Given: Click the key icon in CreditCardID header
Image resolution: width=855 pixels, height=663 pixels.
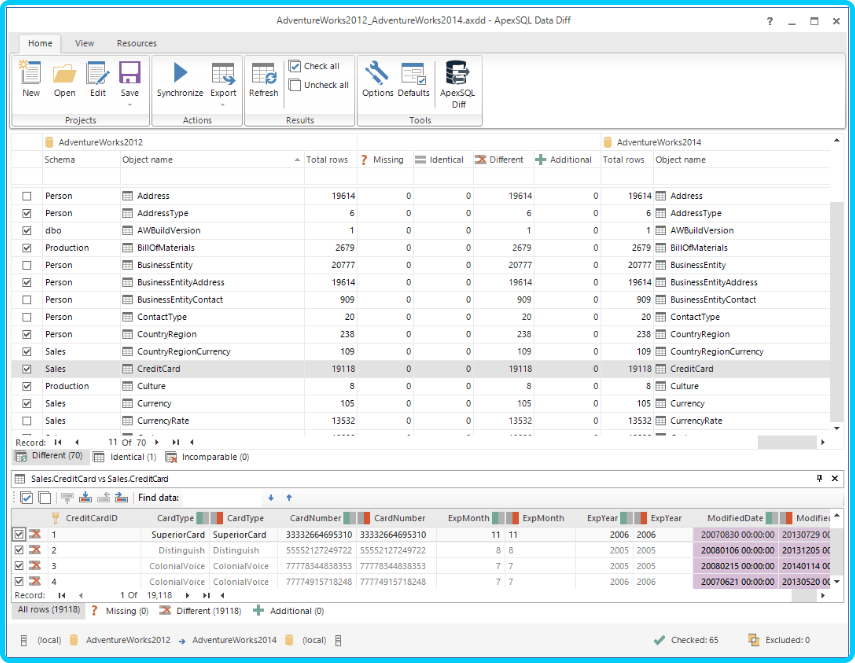Looking at the screenshot, I should [55, 518].
